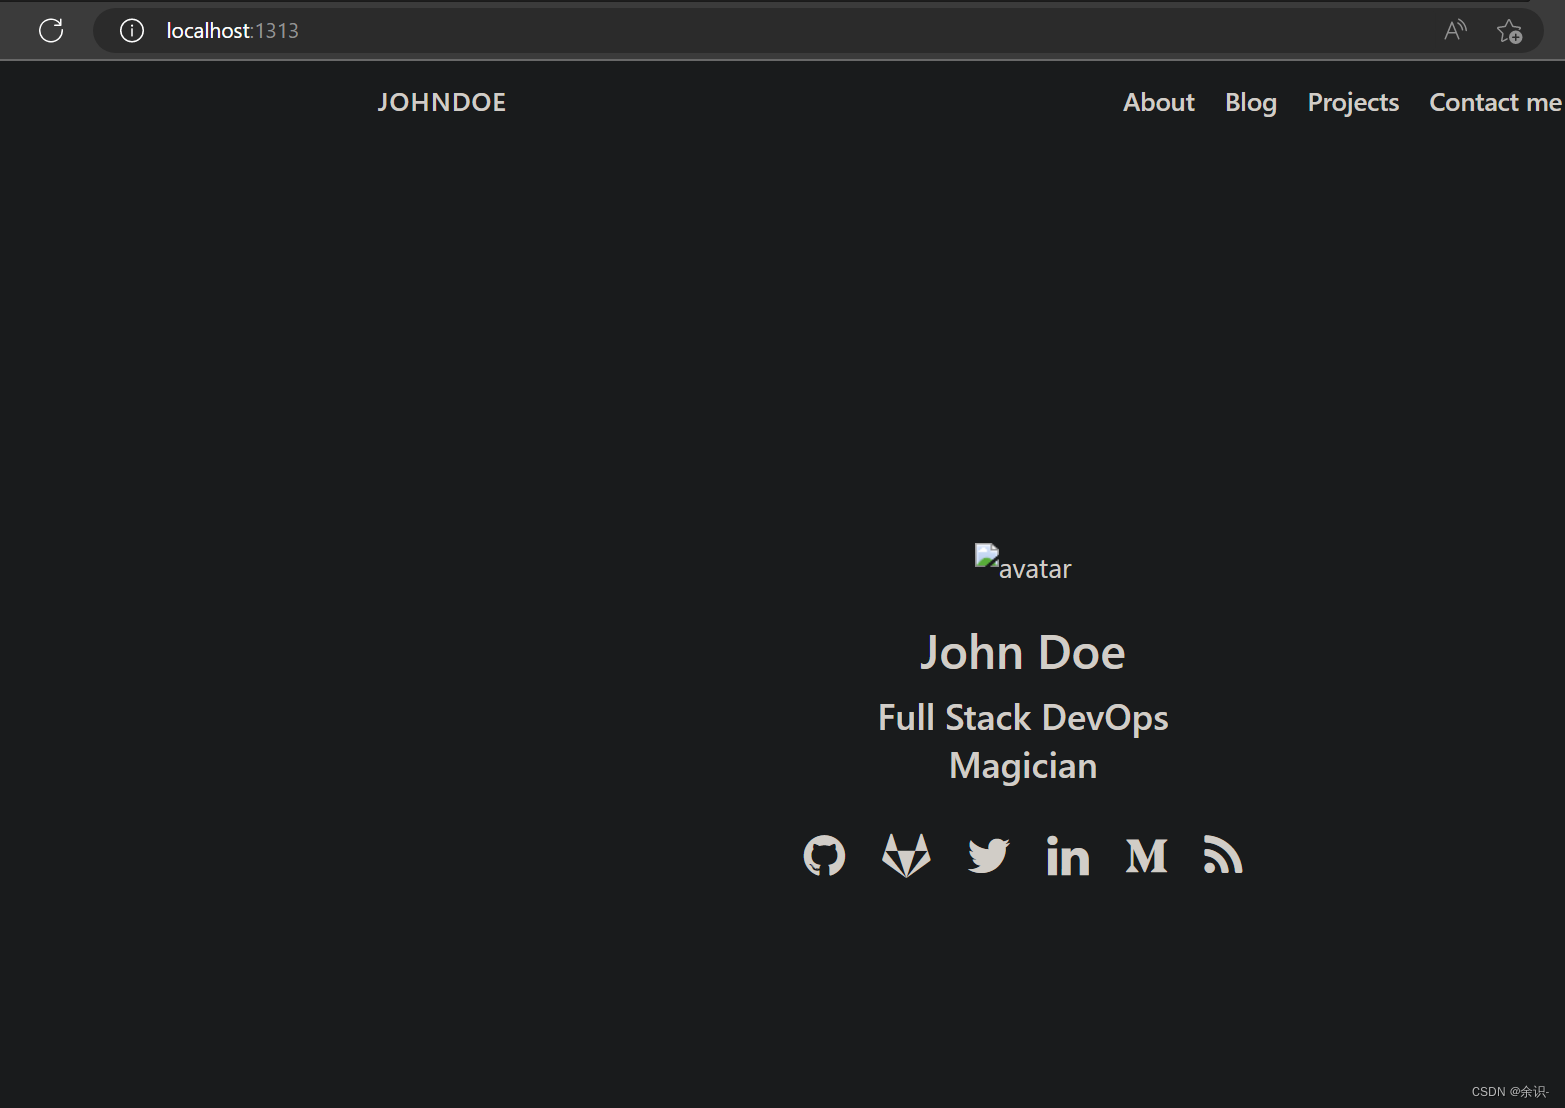Open the GitHub profile icon
Image resolution: width=1565 pixels, height=1108 pixels.
click(824, 856)
